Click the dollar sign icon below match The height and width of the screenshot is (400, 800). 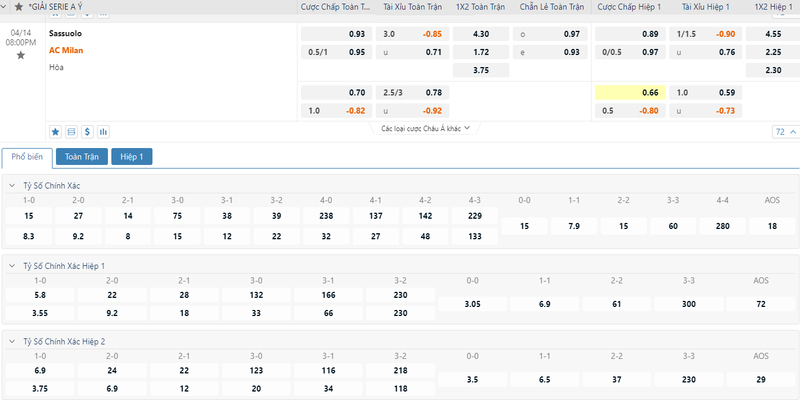coord(87,132)
